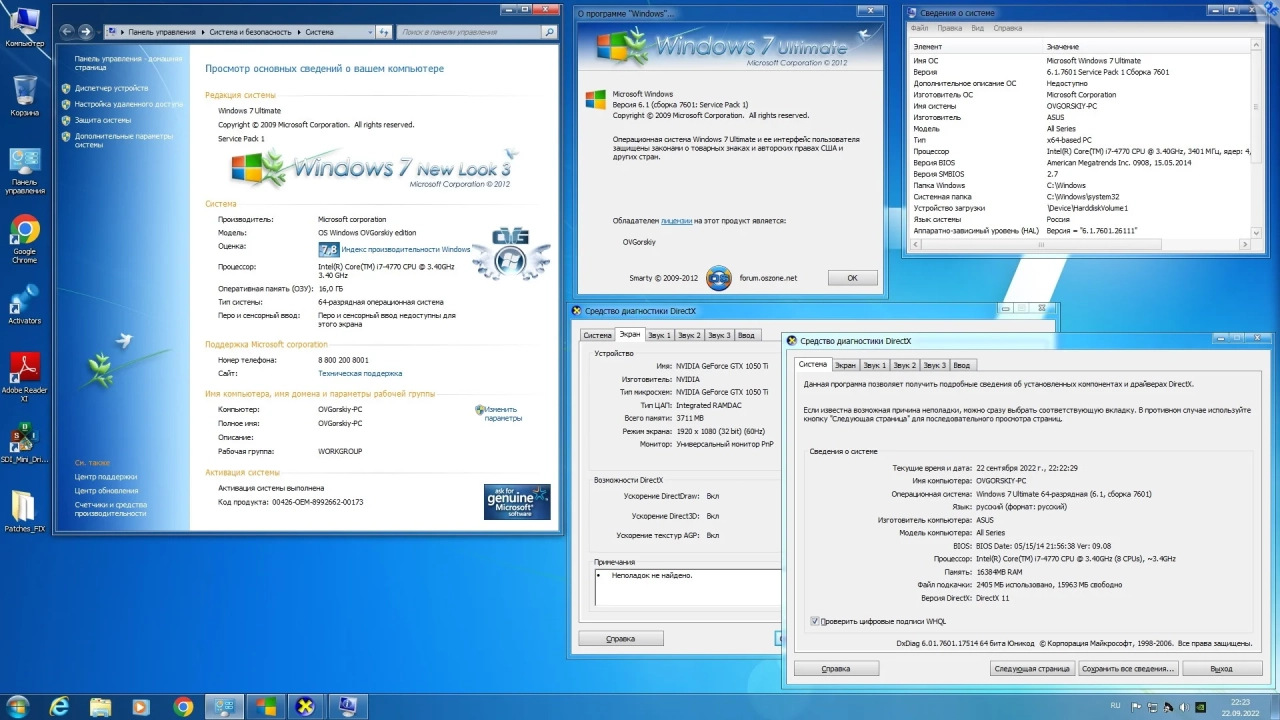Switch to Ввод tab in front DirectX window
The width and height of the screenshot is (1280, 720).
pos(961,365)
